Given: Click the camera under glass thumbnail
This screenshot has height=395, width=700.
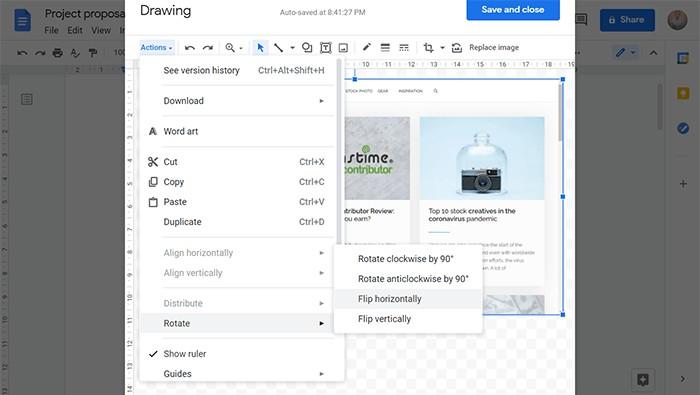Looking at the screenshot, I should tap(482, 158).
